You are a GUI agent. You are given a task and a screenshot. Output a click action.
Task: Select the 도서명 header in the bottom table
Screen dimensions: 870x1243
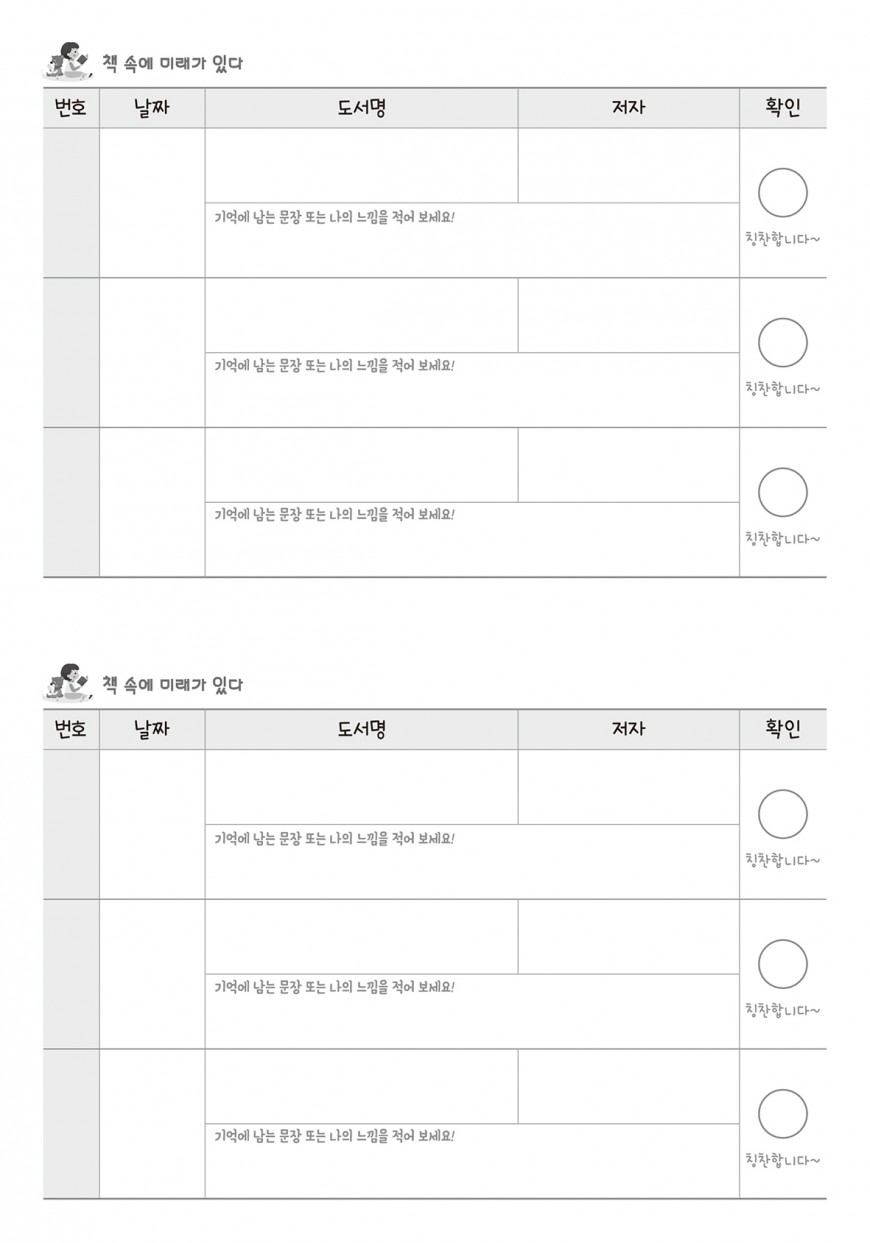pos(362,730)
